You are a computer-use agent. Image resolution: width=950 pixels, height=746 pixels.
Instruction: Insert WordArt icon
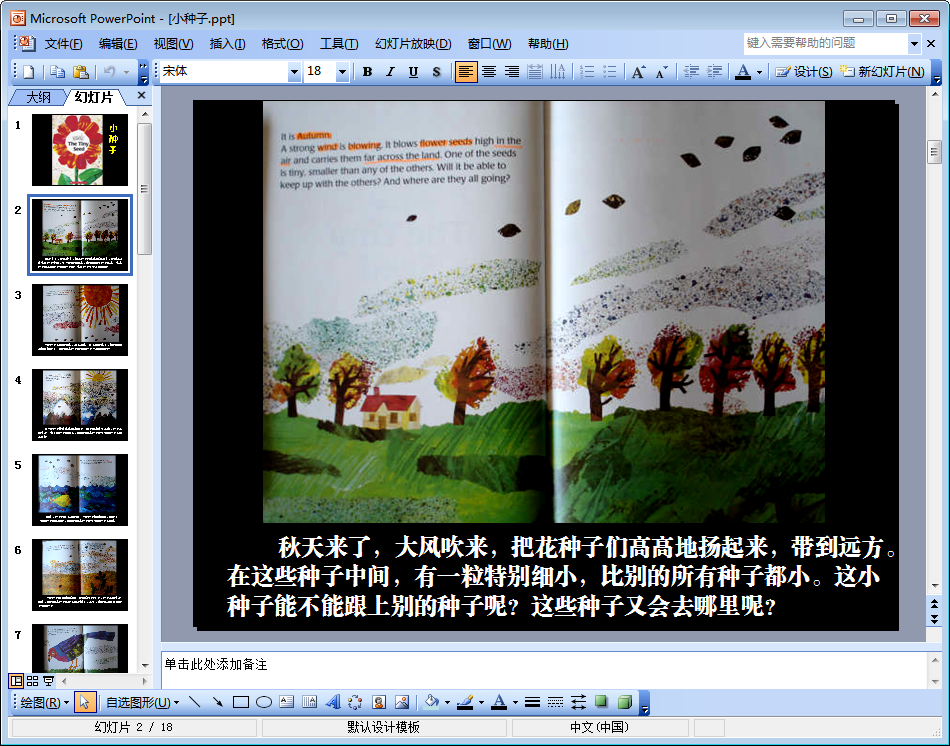[333, 702]
